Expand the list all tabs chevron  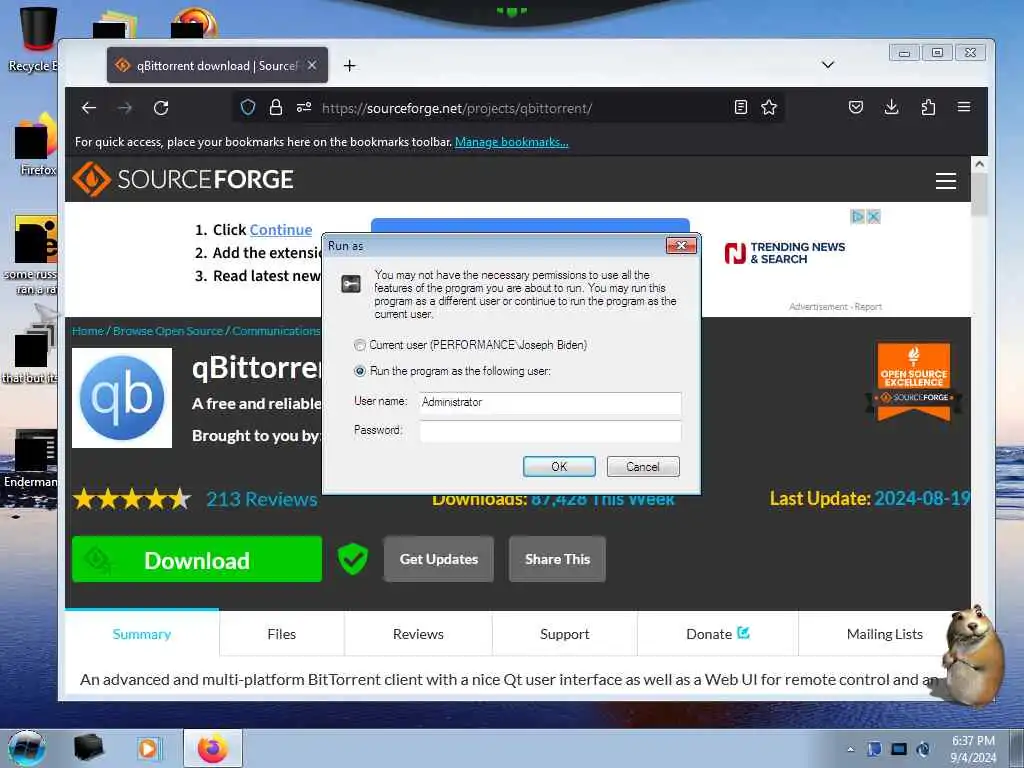tap(827, 65)
